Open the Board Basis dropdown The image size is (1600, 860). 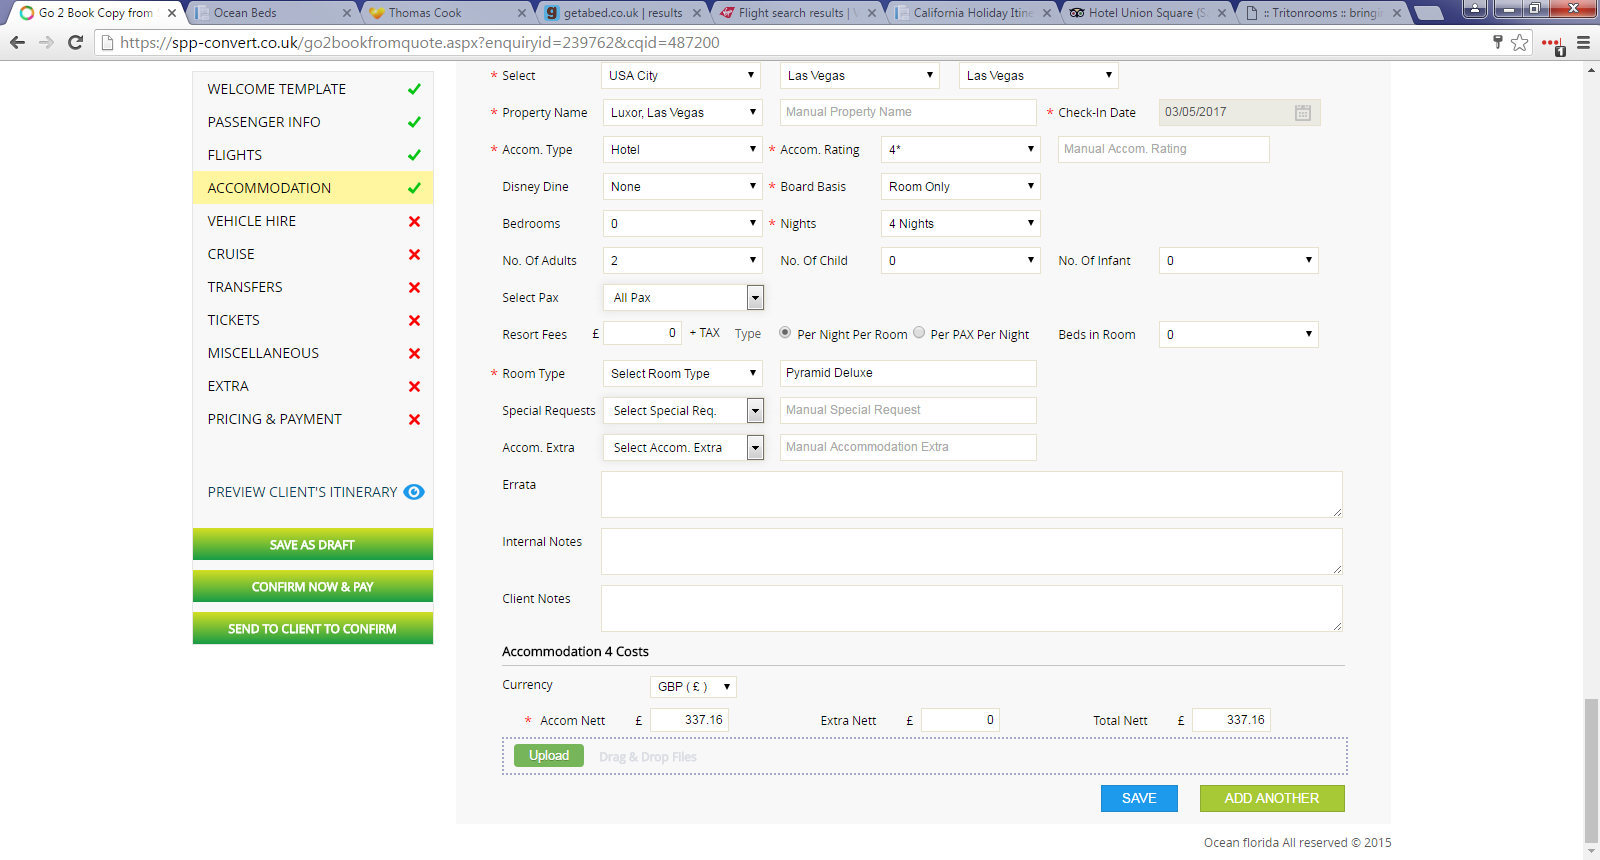960,187
